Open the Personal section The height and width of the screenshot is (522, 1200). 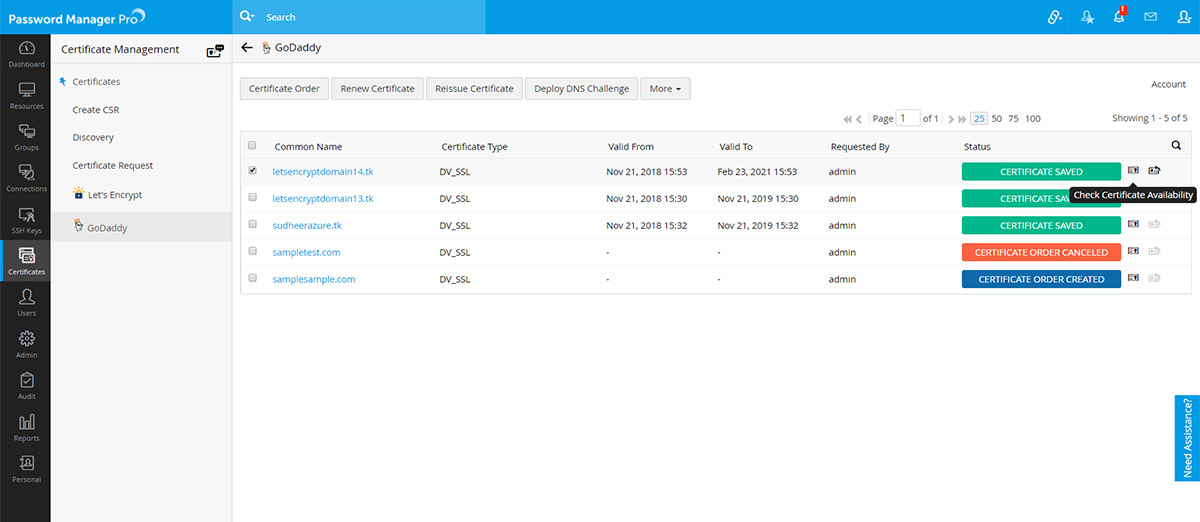click(x=26, y=469)
